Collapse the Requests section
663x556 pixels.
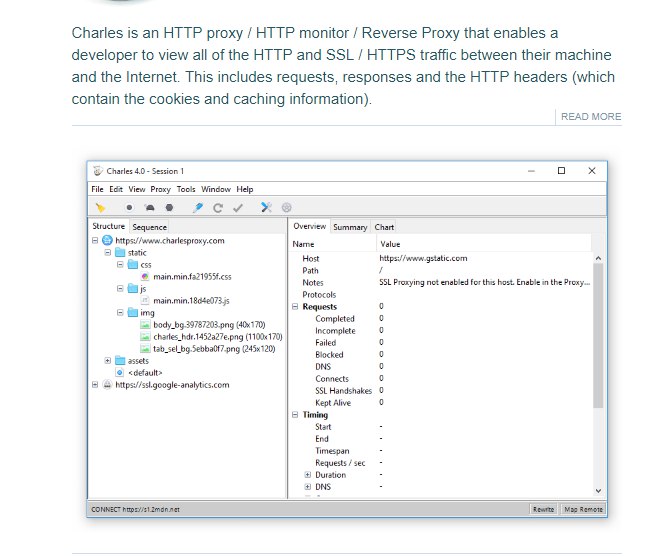point(295,307)
